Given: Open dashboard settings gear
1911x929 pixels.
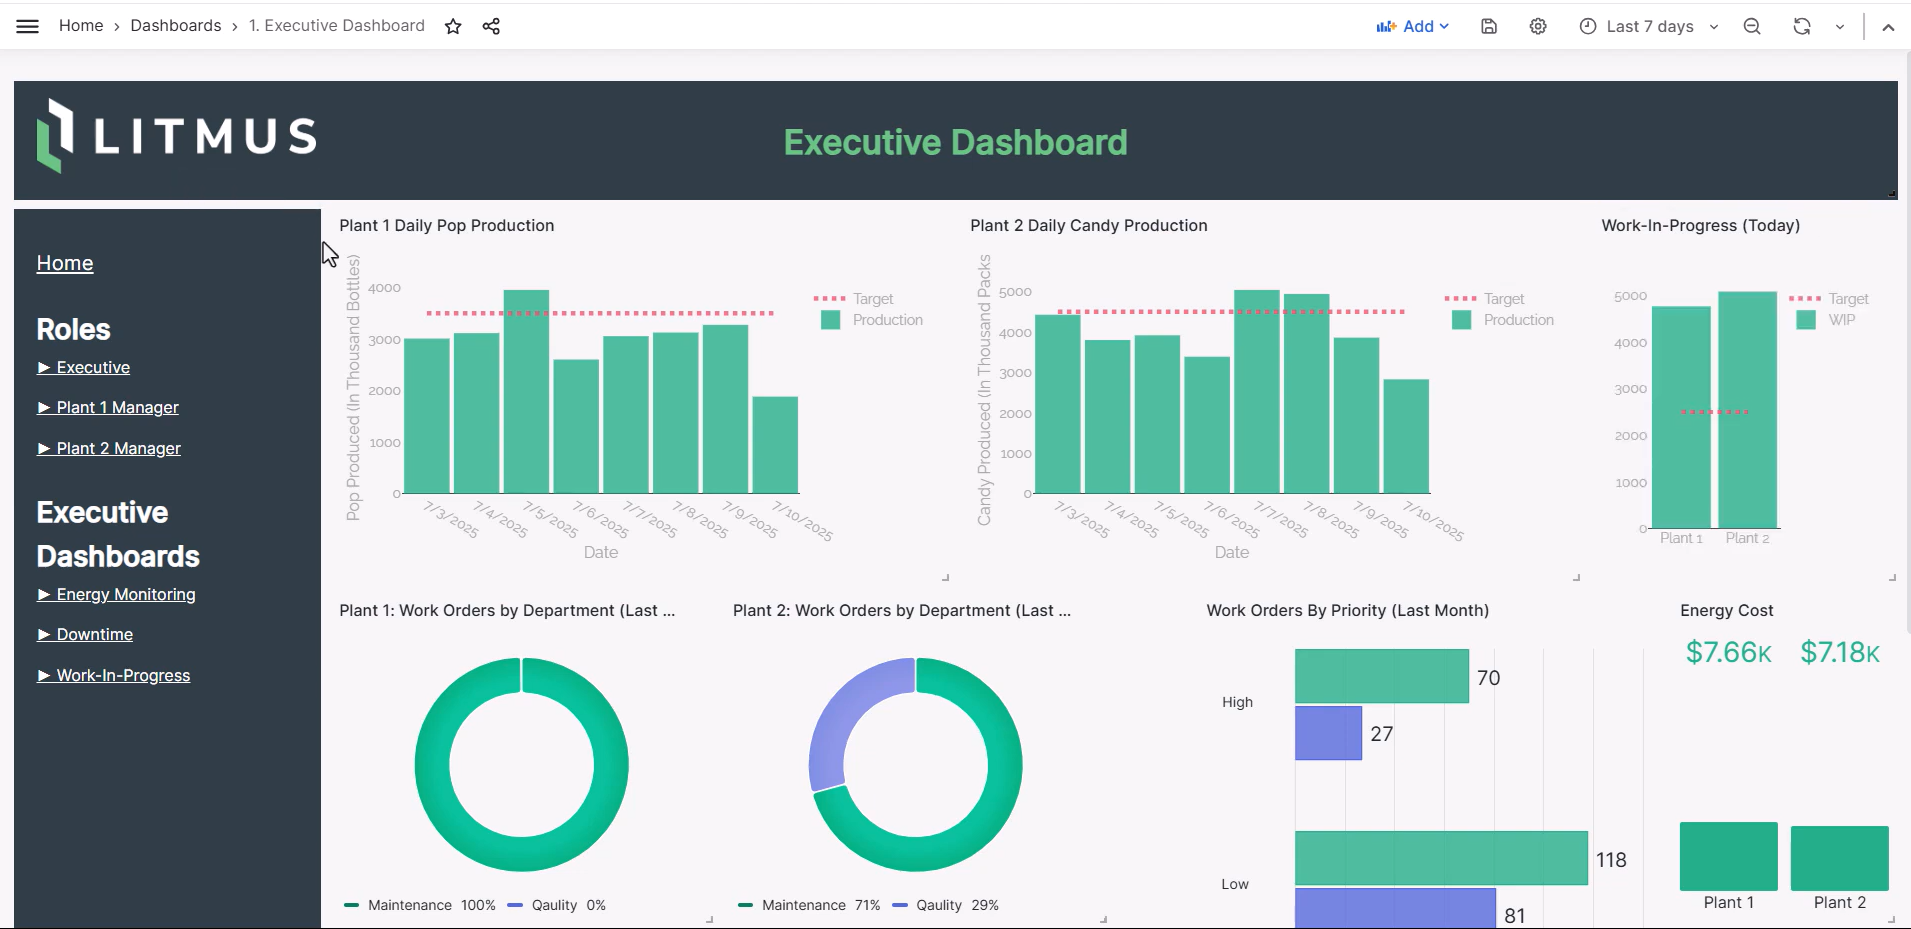Looking at the screenshot, I should 1538,26.
